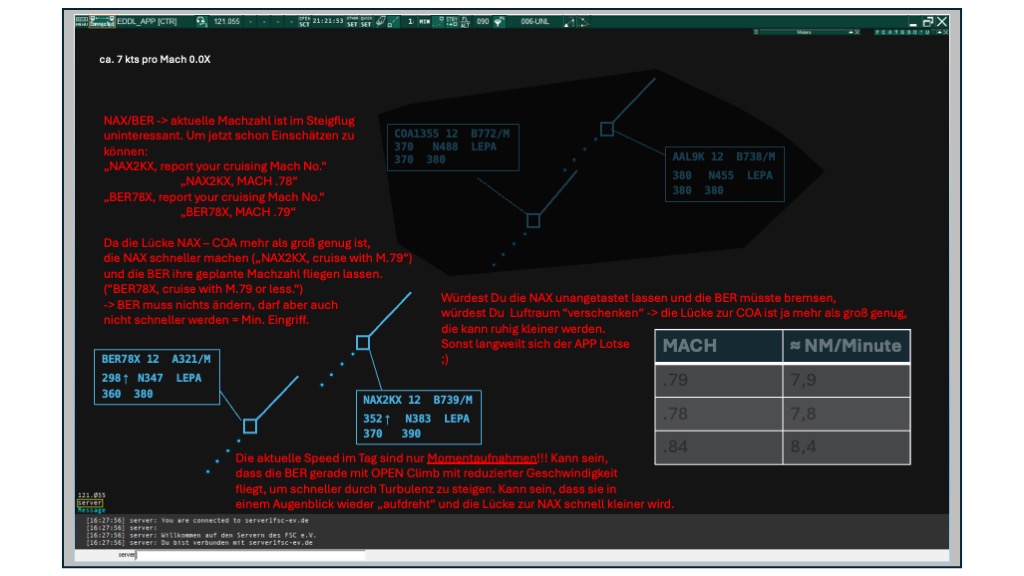Click N347 ground speed in BER78X tag
This screenshot has width=1024, height=576.
150,377
